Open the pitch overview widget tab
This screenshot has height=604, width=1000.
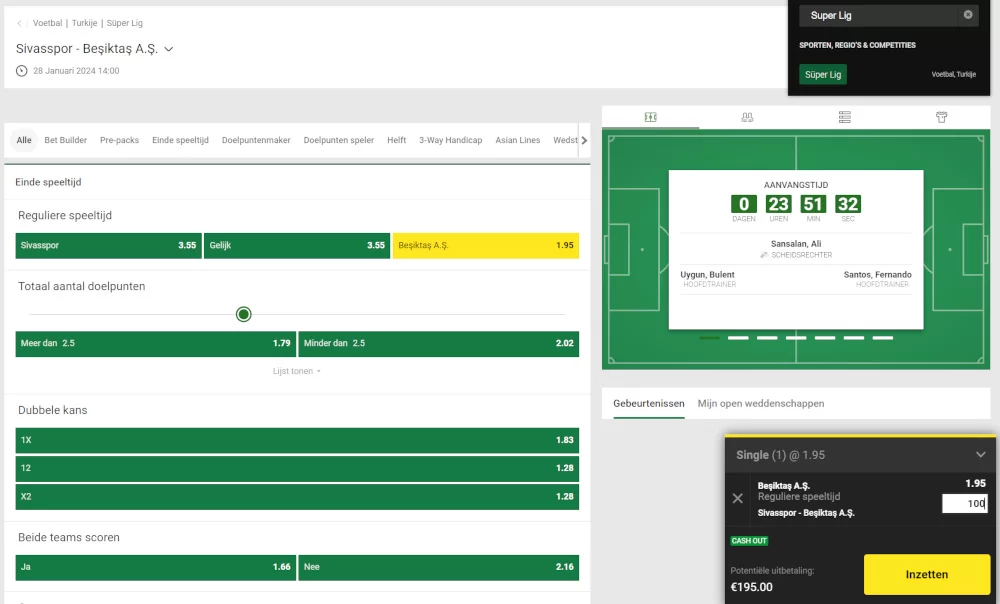pos(650,117)
